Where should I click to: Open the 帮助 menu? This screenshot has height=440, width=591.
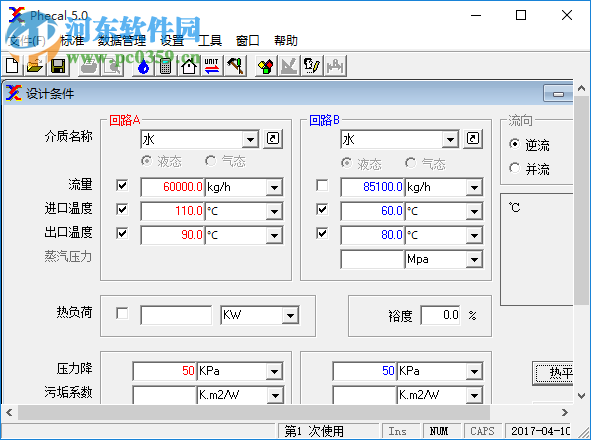[x=286, y=40]
